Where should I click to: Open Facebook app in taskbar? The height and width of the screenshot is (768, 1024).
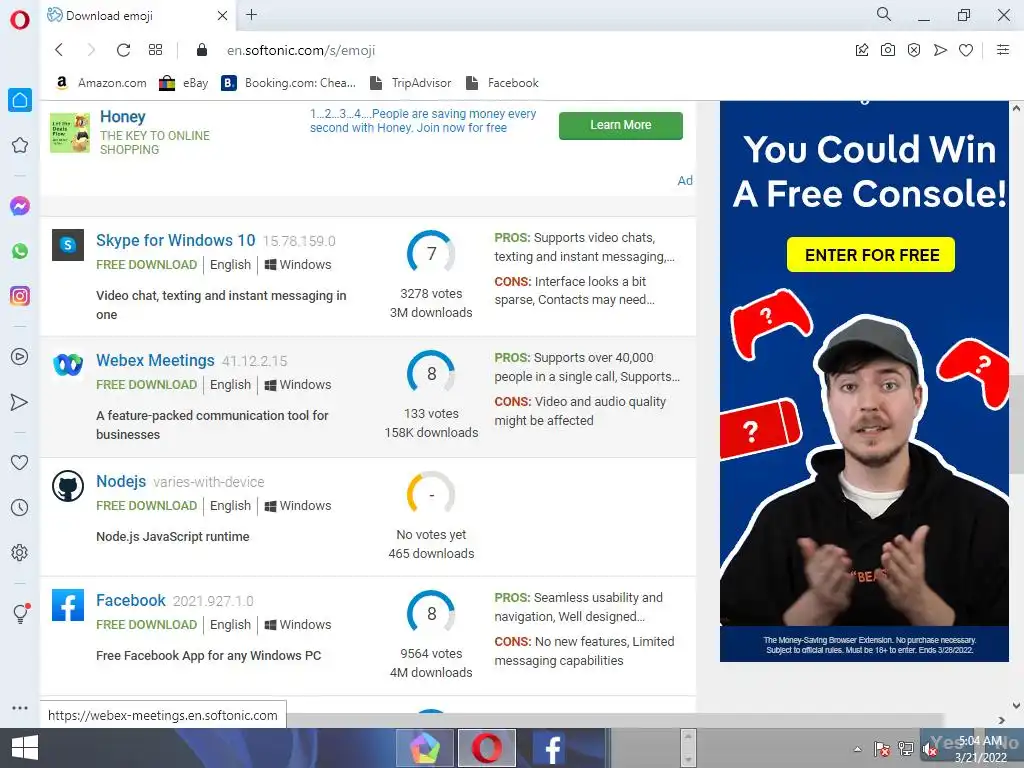551,748
